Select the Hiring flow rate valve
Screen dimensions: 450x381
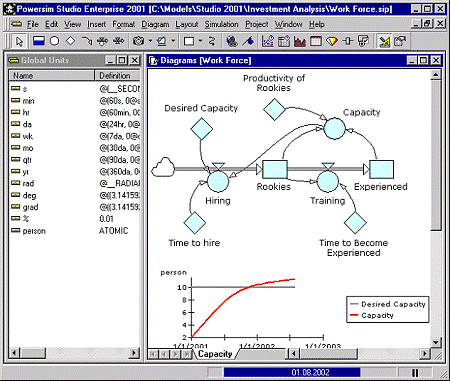[218, 181]
